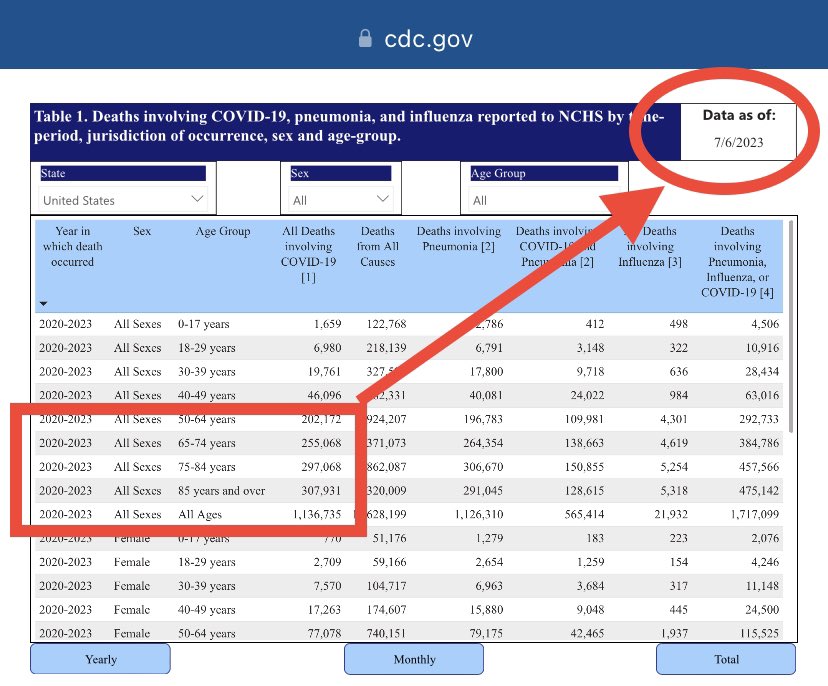Click the COVID-19 deaths value 6,980
This screenshot has height=686, width=828.
coord(327,347)
